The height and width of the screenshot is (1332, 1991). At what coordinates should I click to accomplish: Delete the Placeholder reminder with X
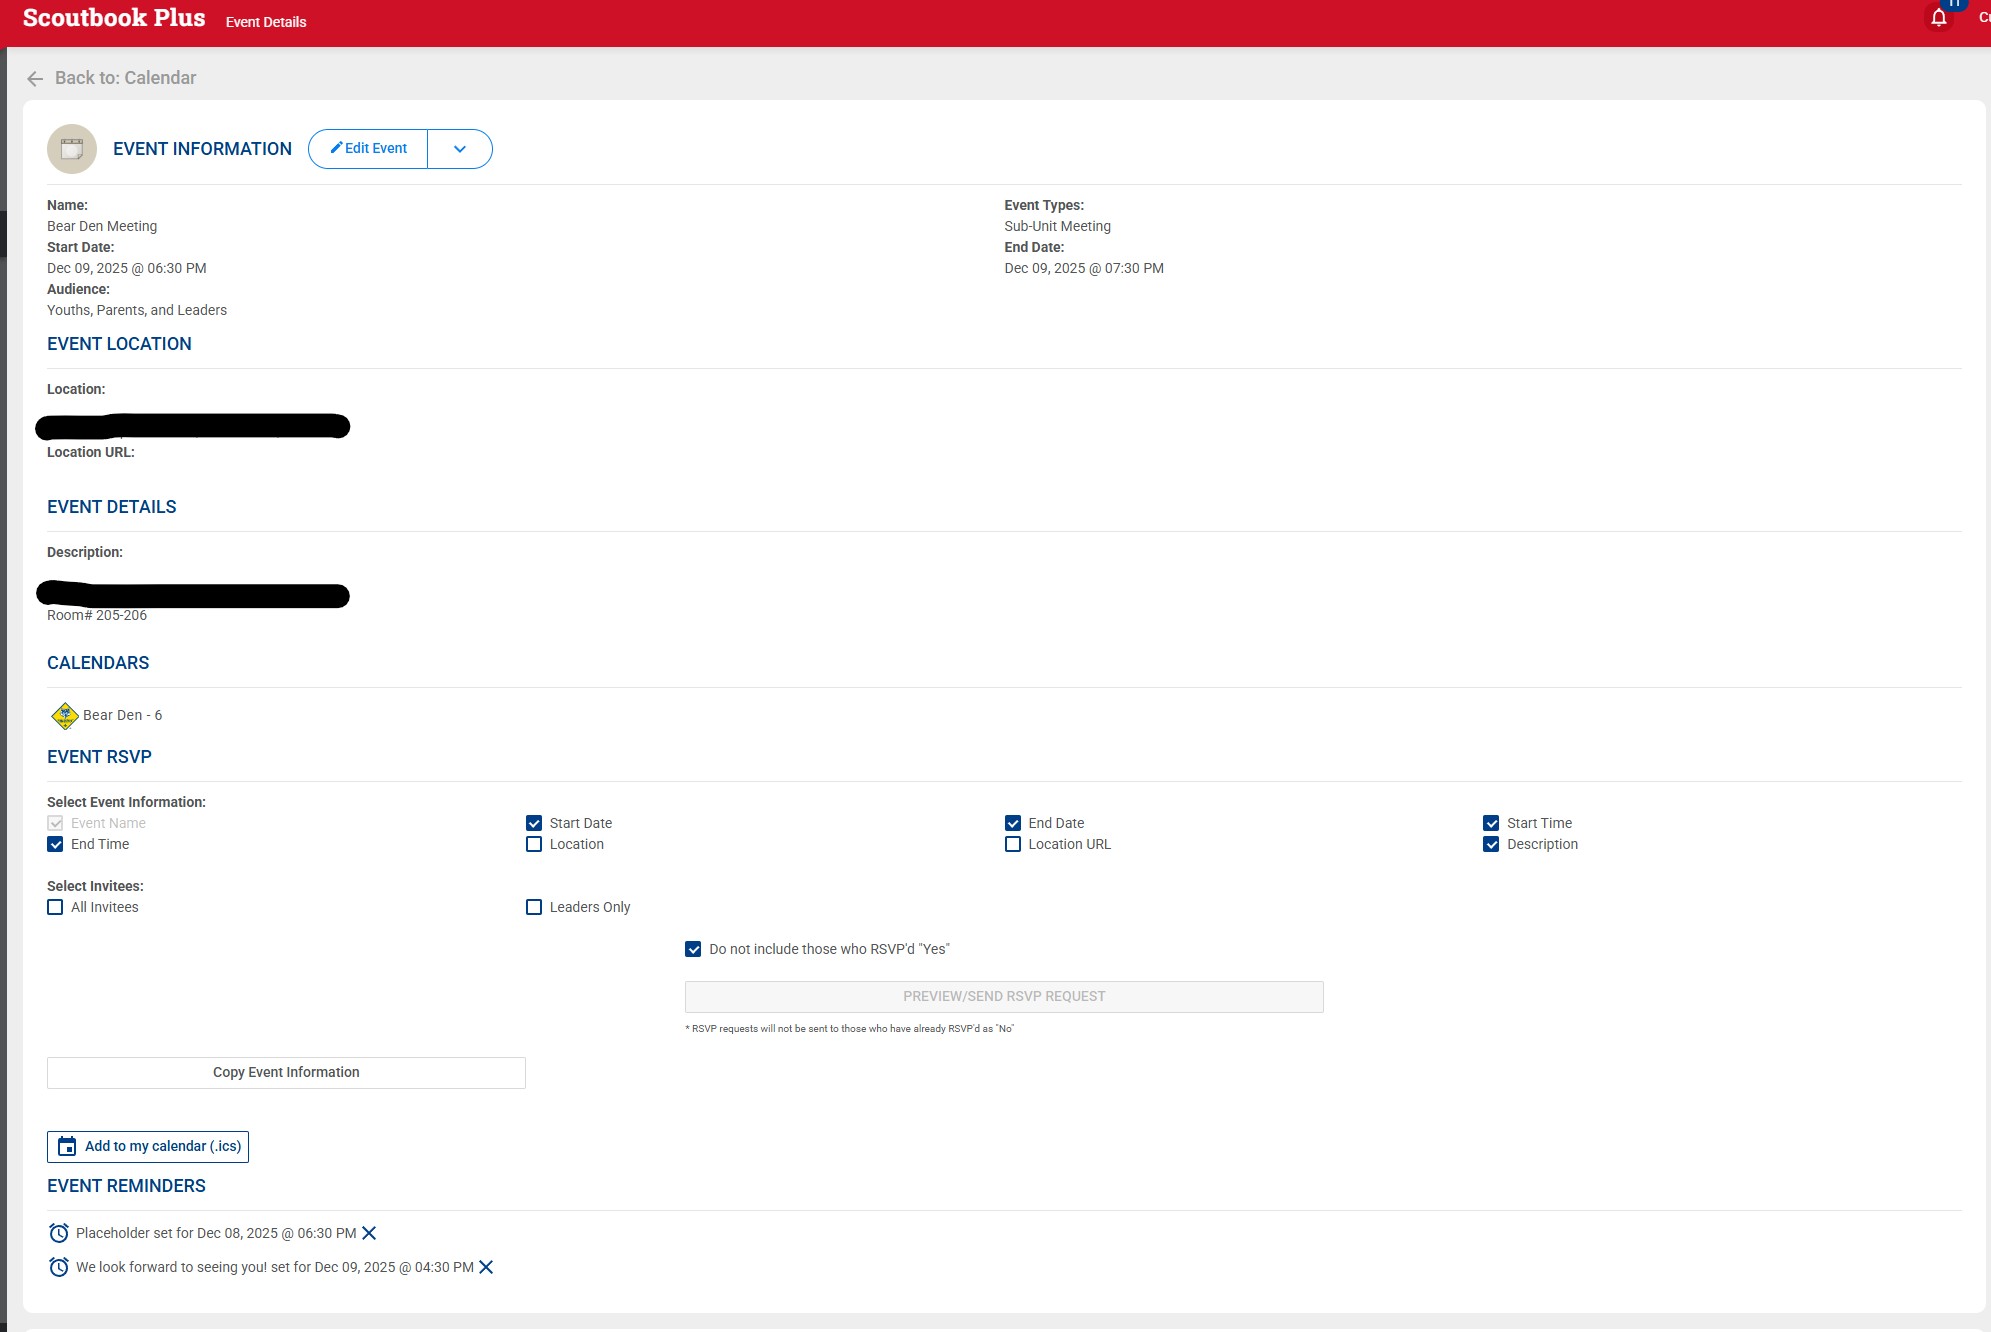click(369, 1233)
